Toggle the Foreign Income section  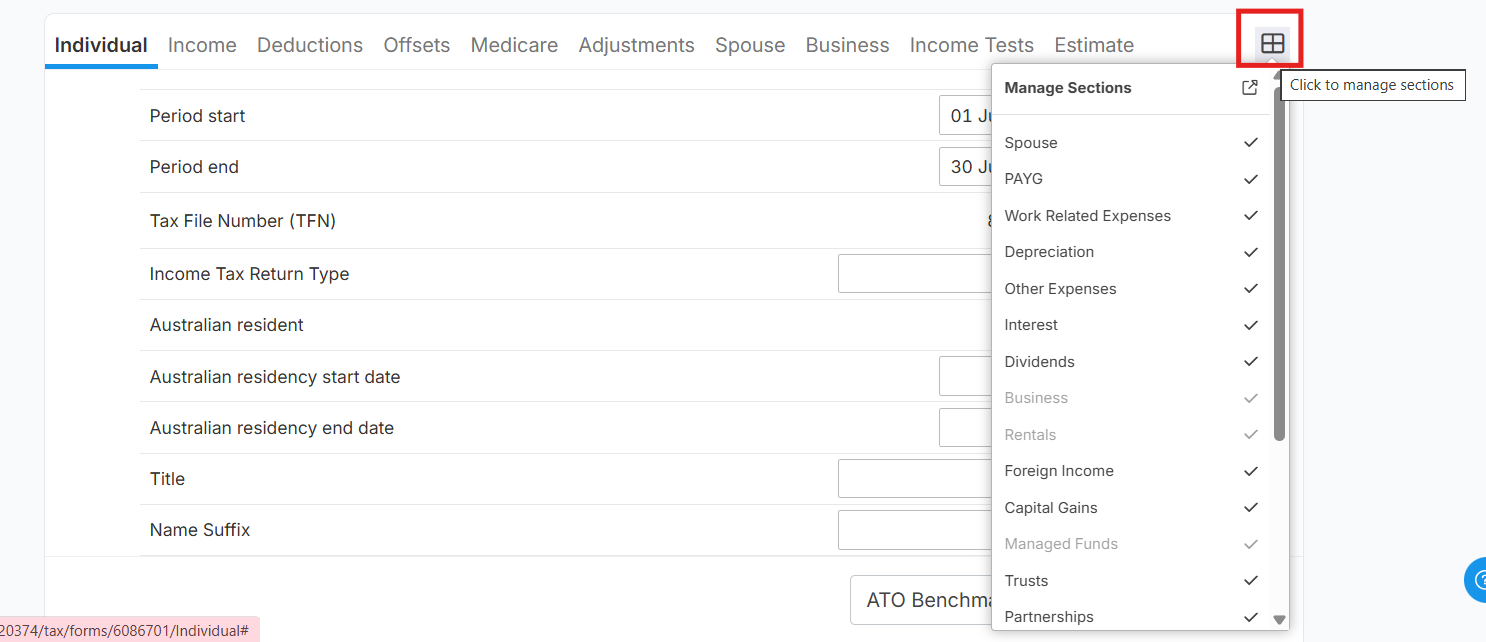(1250, 471)
